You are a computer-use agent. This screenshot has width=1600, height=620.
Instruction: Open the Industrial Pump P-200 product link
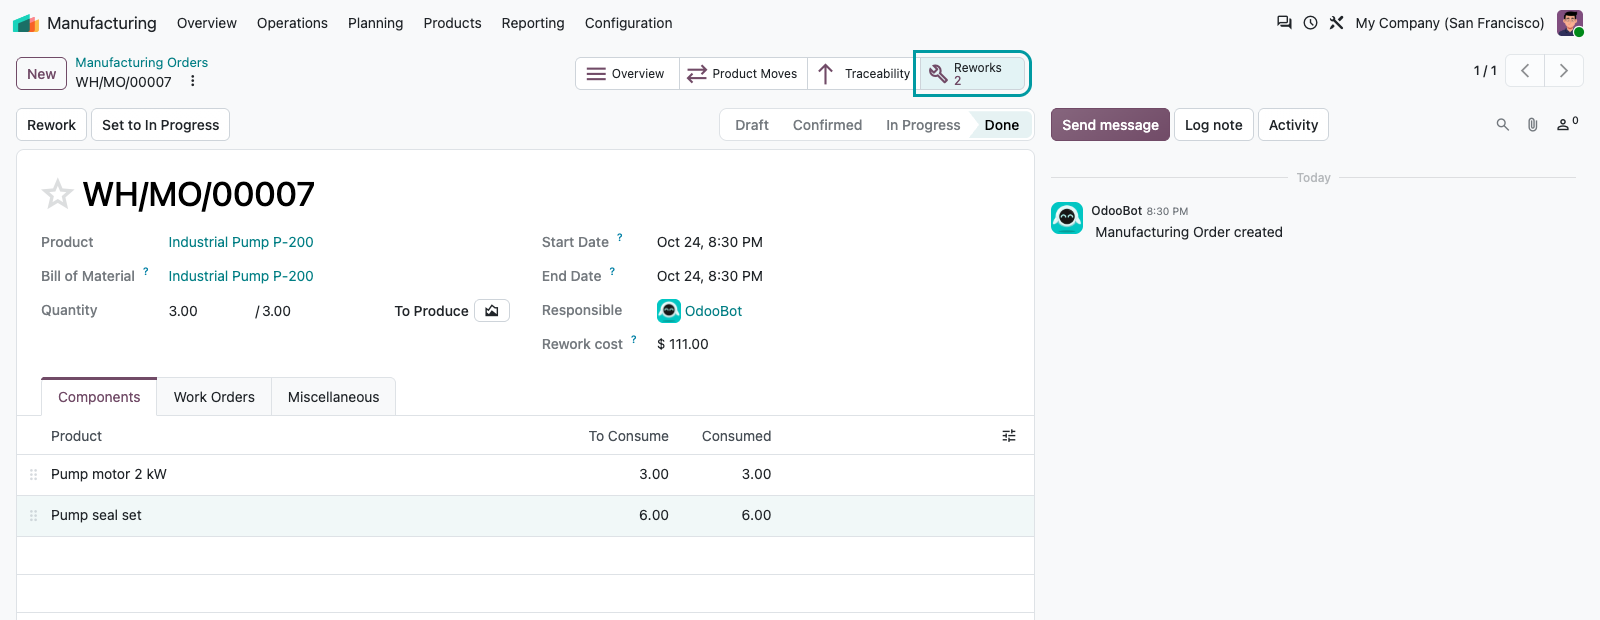(x=241, y=242)
